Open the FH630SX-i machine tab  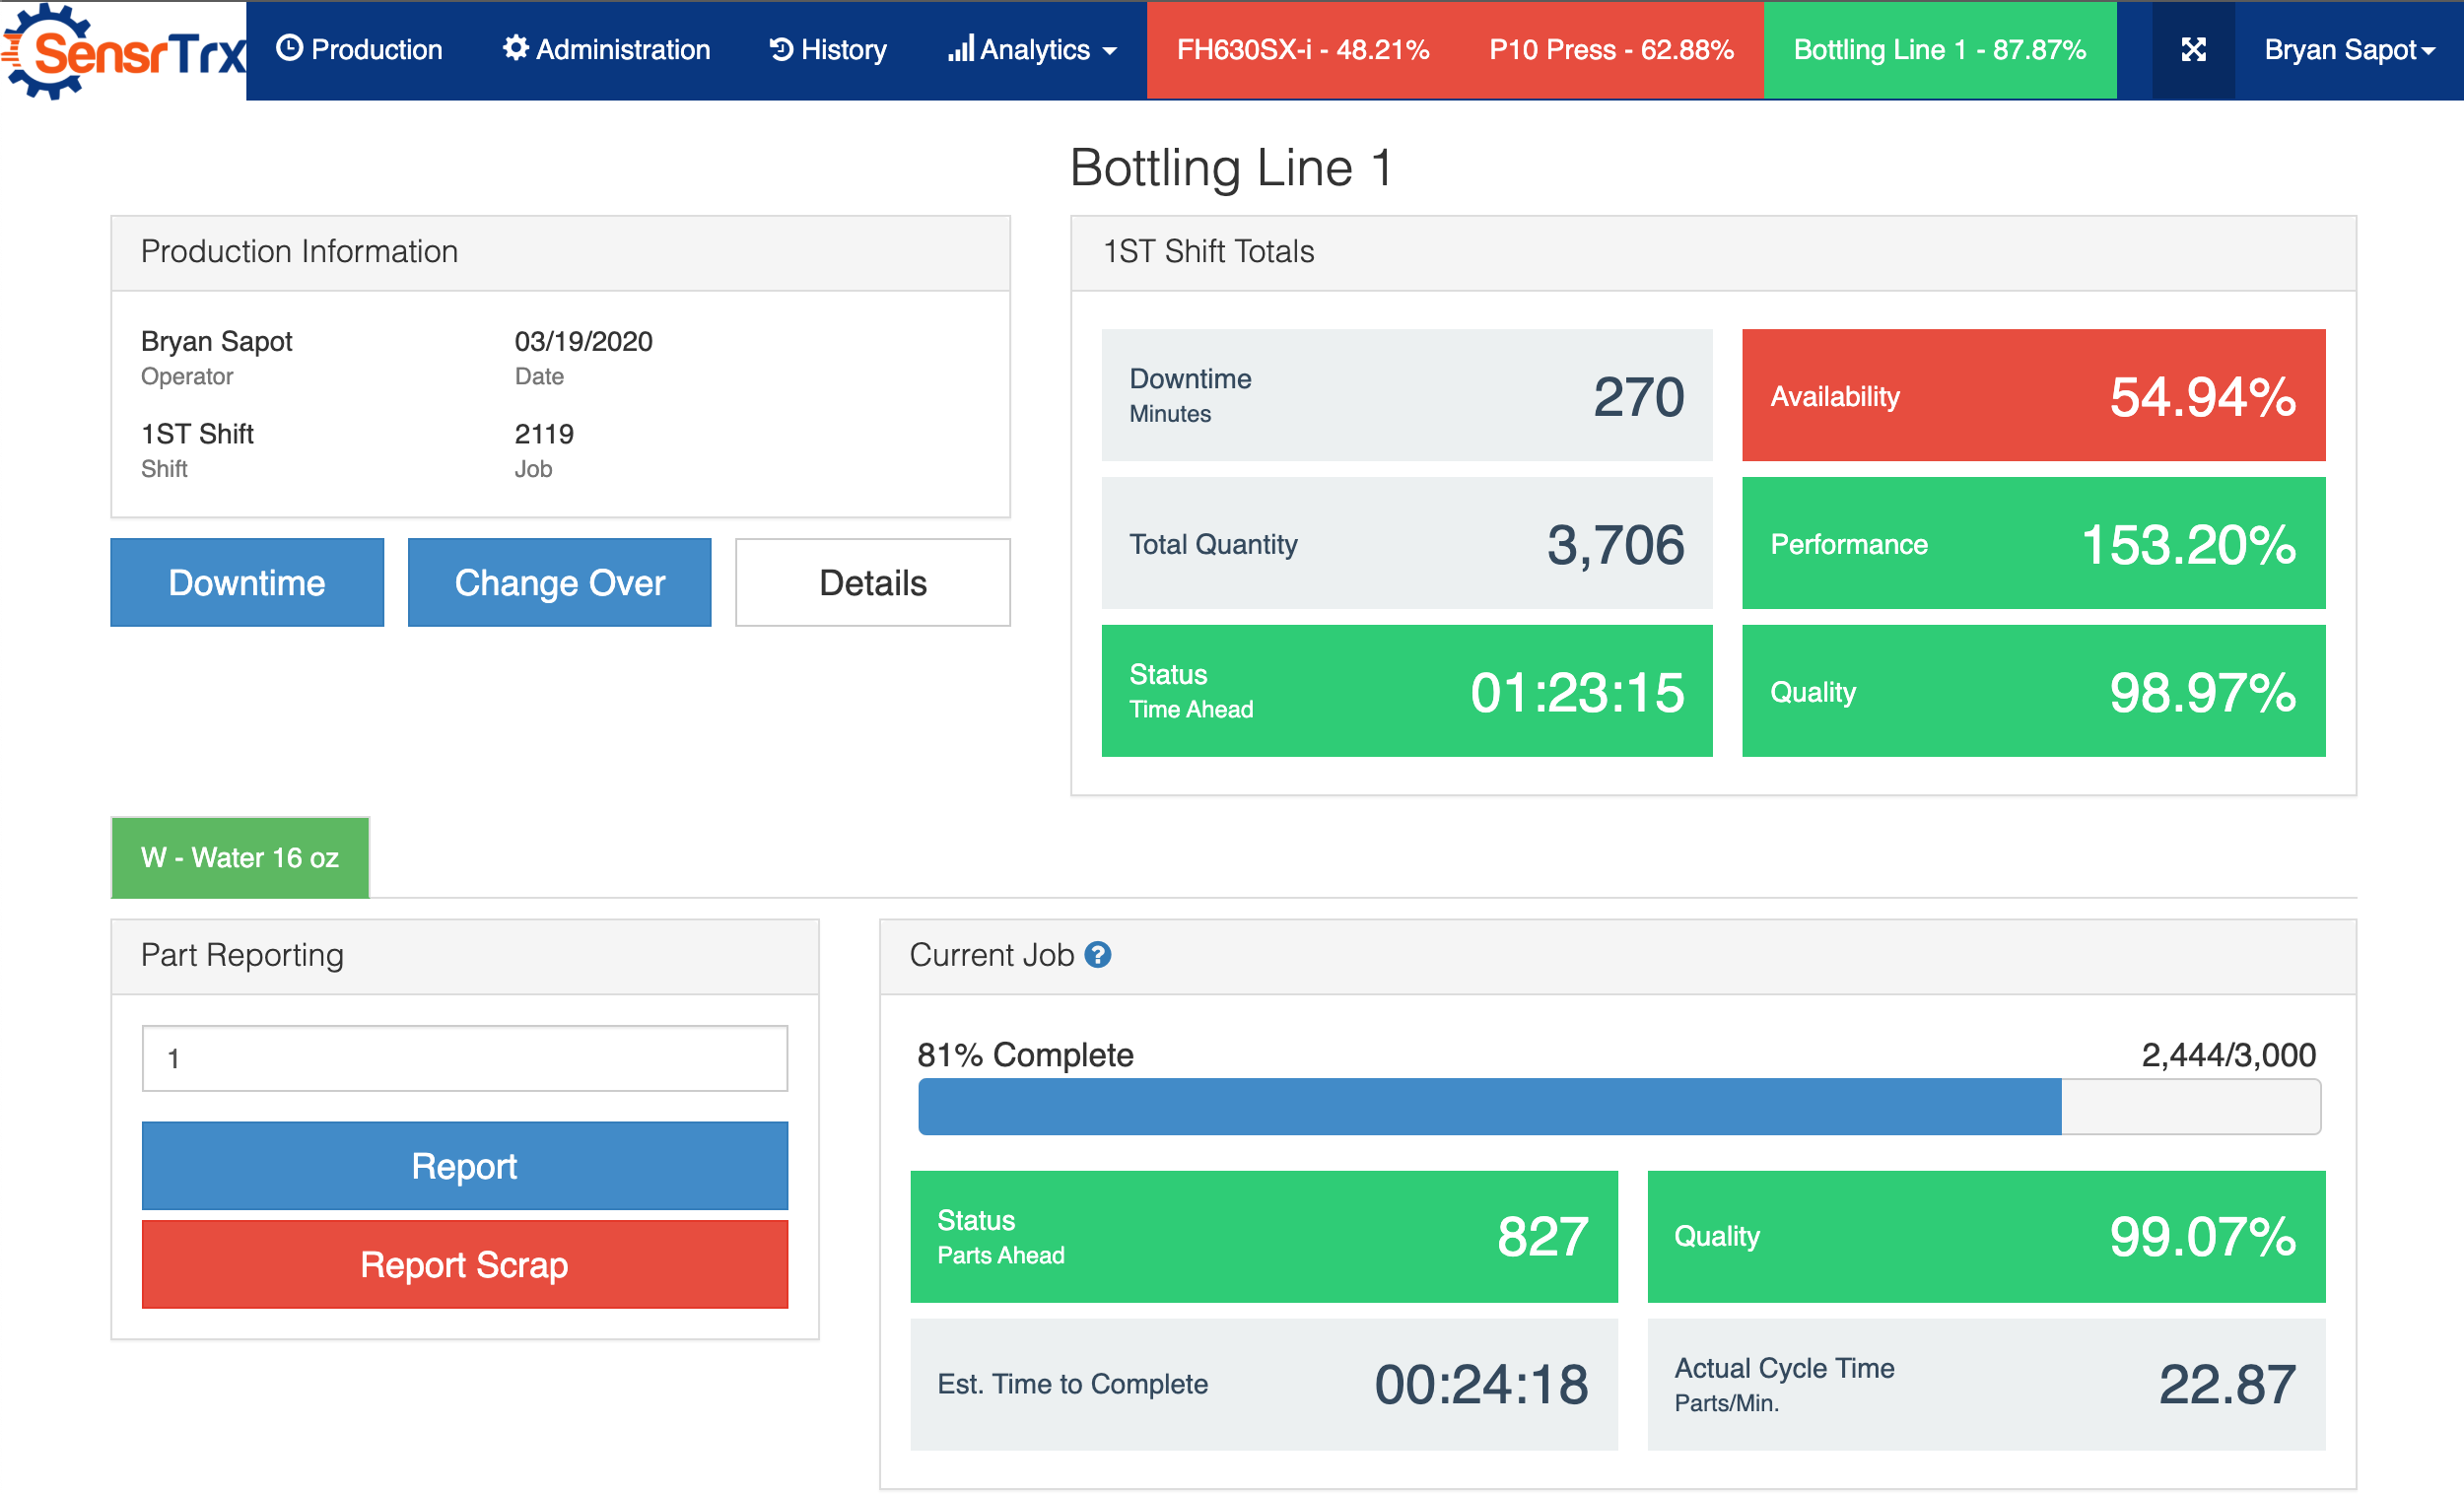tap(1302, 49)
